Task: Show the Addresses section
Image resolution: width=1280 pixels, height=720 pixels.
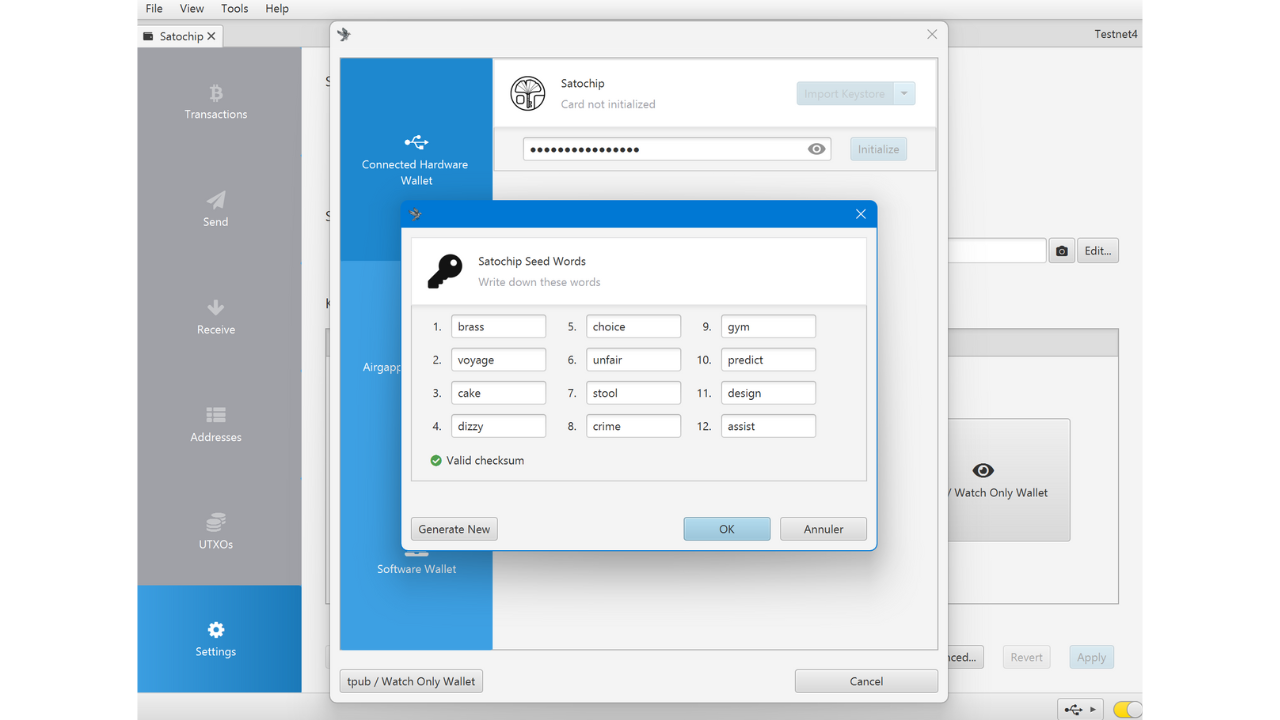Action: (x=216, y=424)
